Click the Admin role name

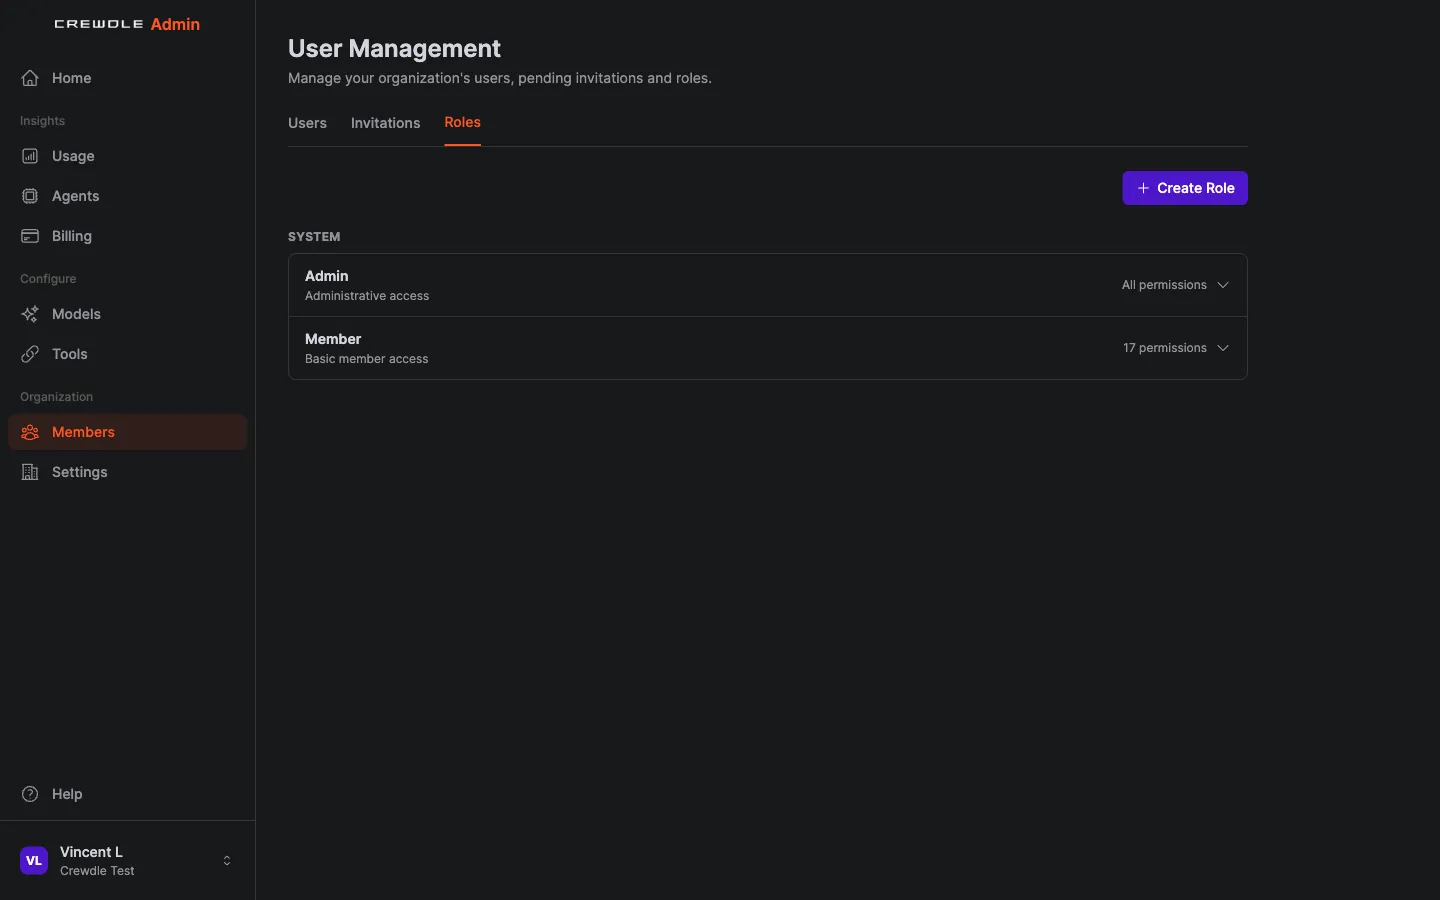pyautogui.click(x=326, y=276)
